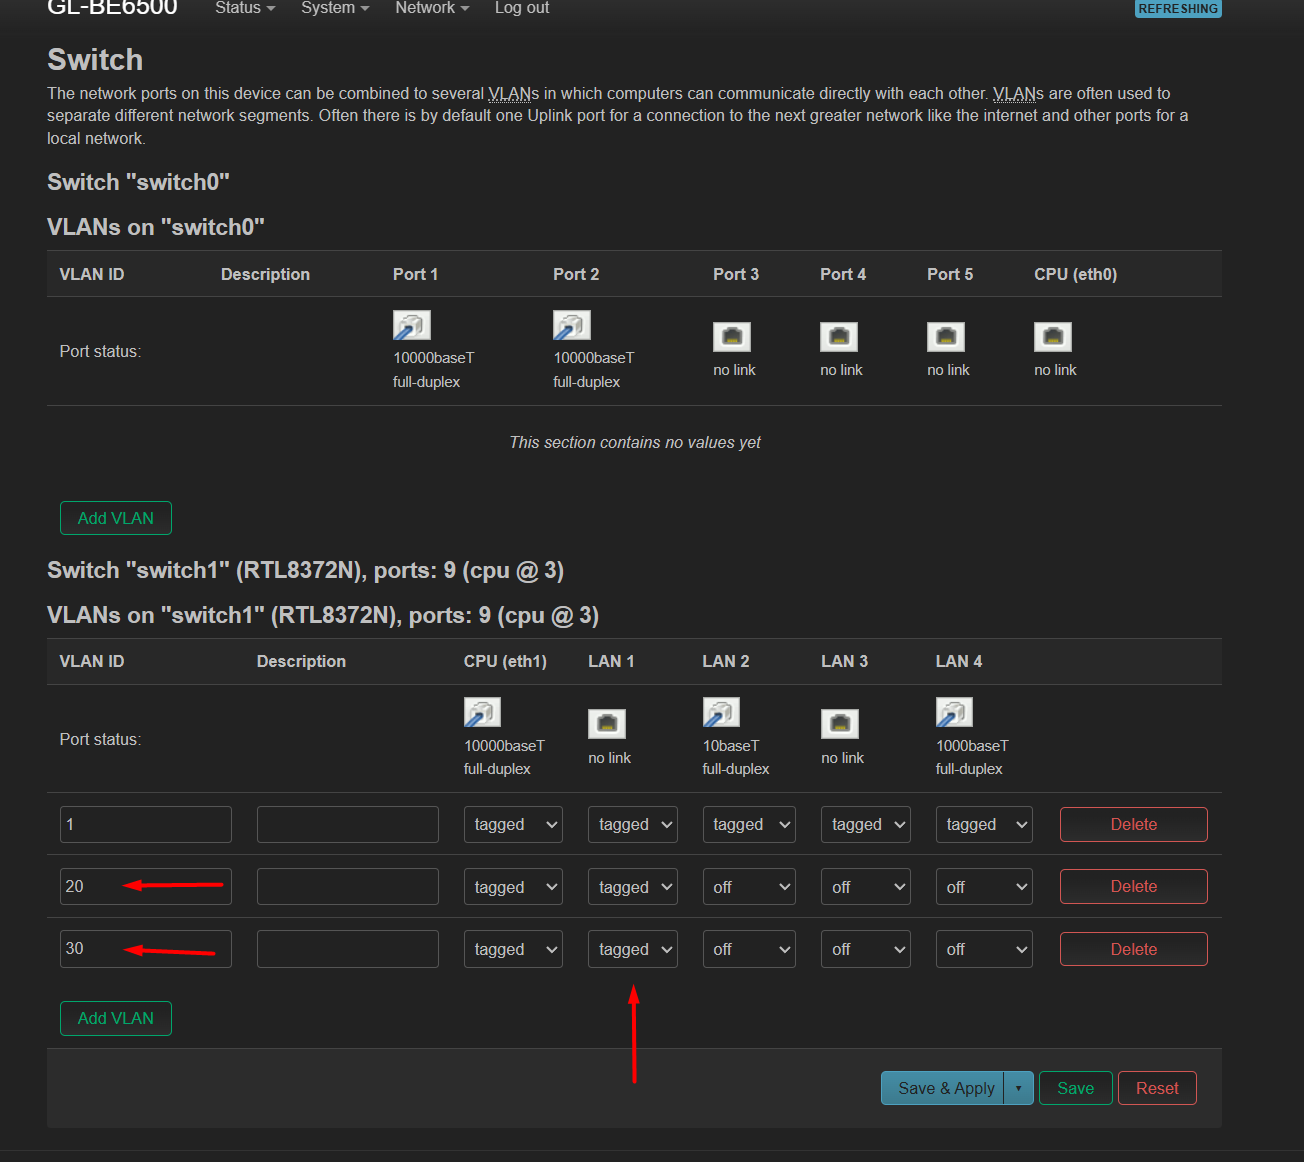
Task: Click switch0 Port 1 connected link icon
Action: (x=411, y=325)
